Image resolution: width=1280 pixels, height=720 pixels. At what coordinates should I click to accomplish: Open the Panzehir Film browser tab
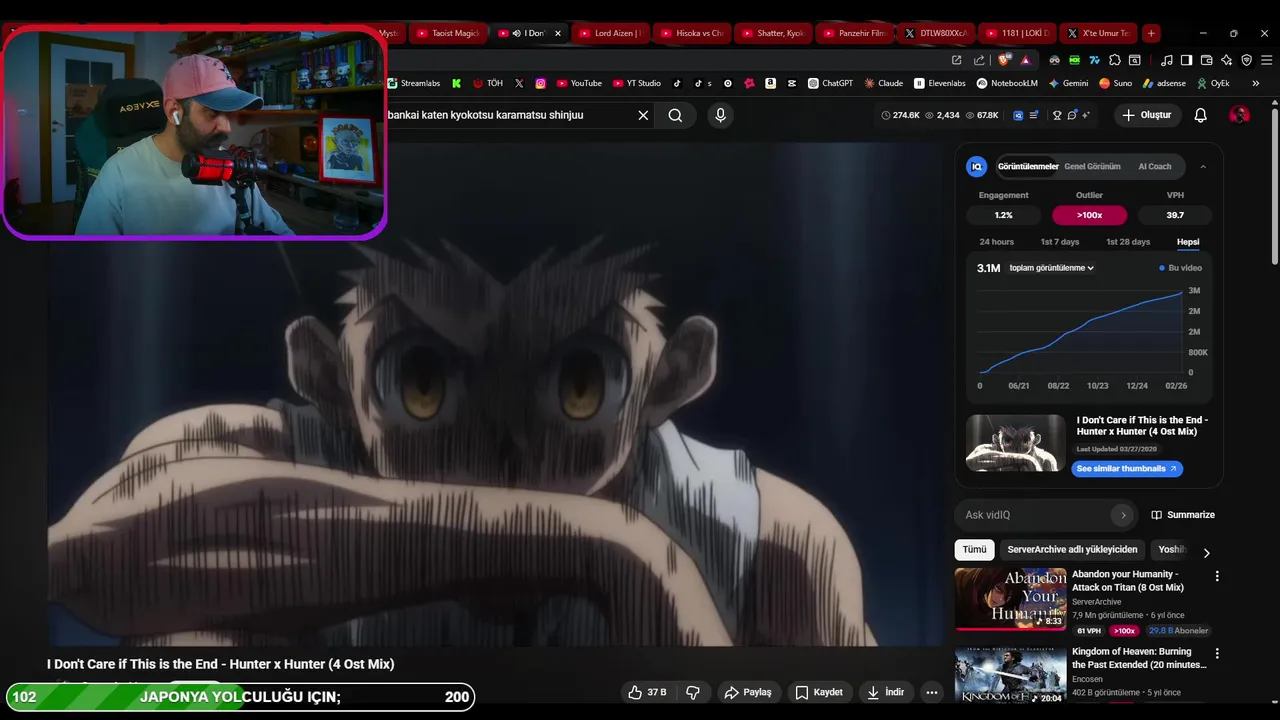[855, 33]
